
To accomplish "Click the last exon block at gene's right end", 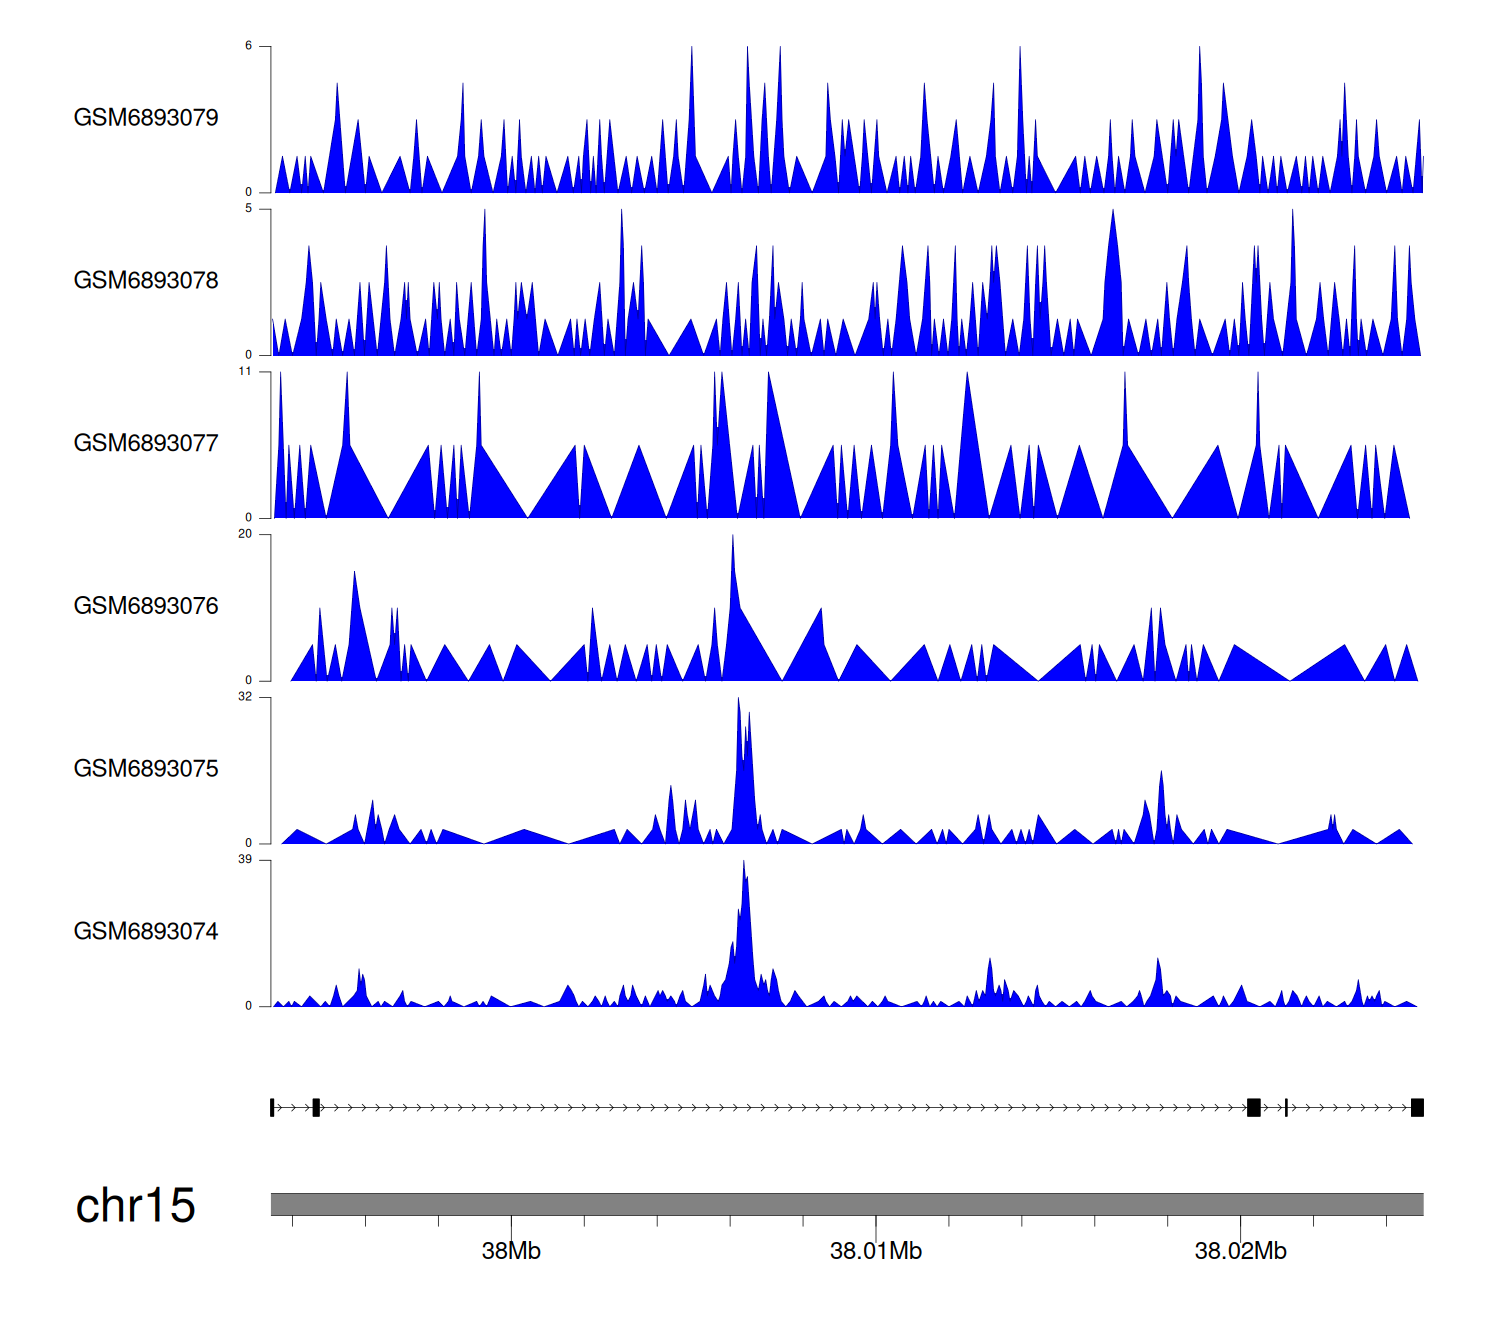I will click(x=1417, y=1107).
